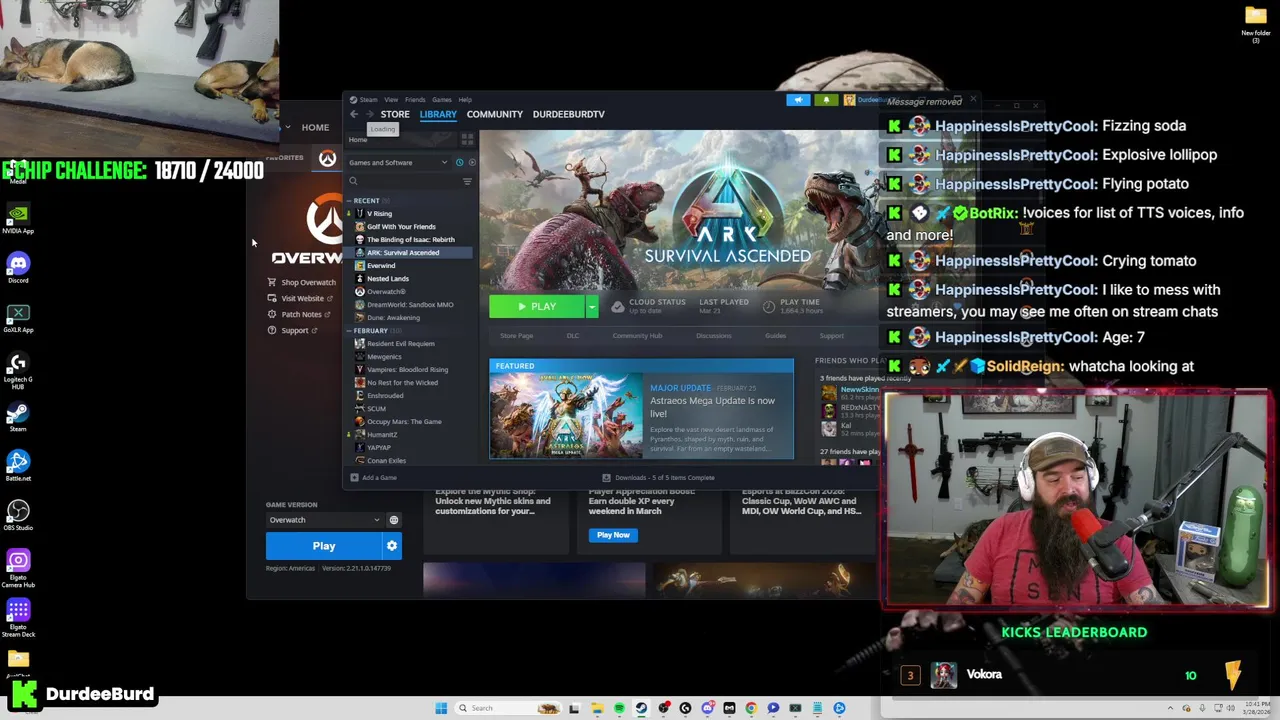This screenshot has width=1280, height=720.
Task: Open Windows Start button
Action: (x=441, y=708)
